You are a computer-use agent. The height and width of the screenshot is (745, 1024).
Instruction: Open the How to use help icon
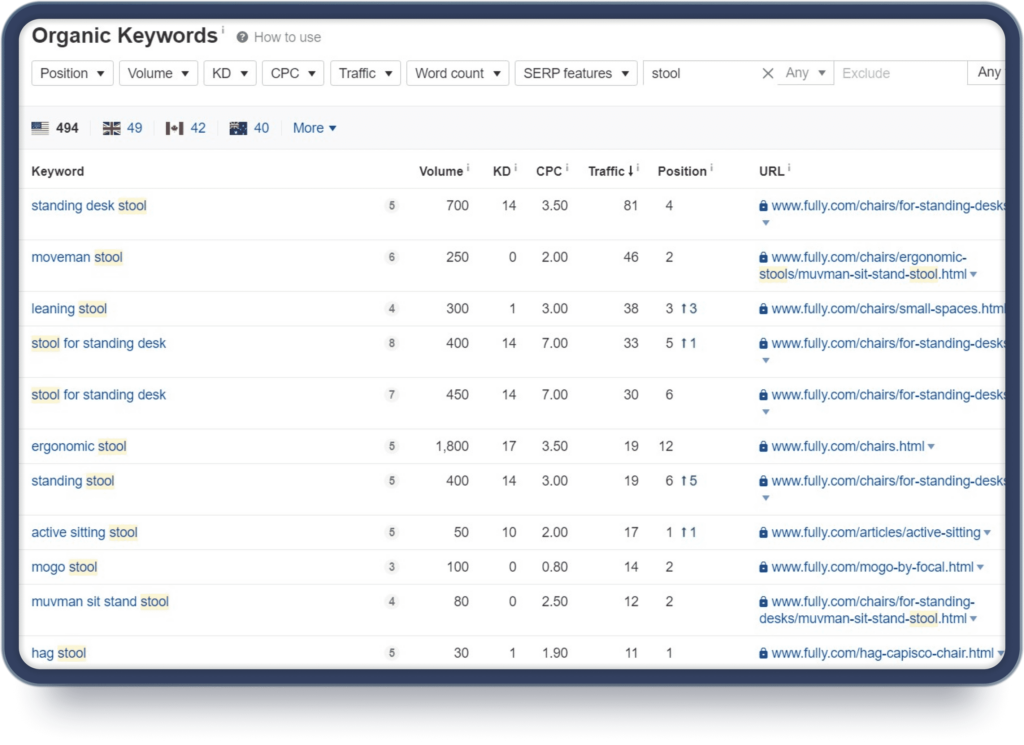click(242, 37)
